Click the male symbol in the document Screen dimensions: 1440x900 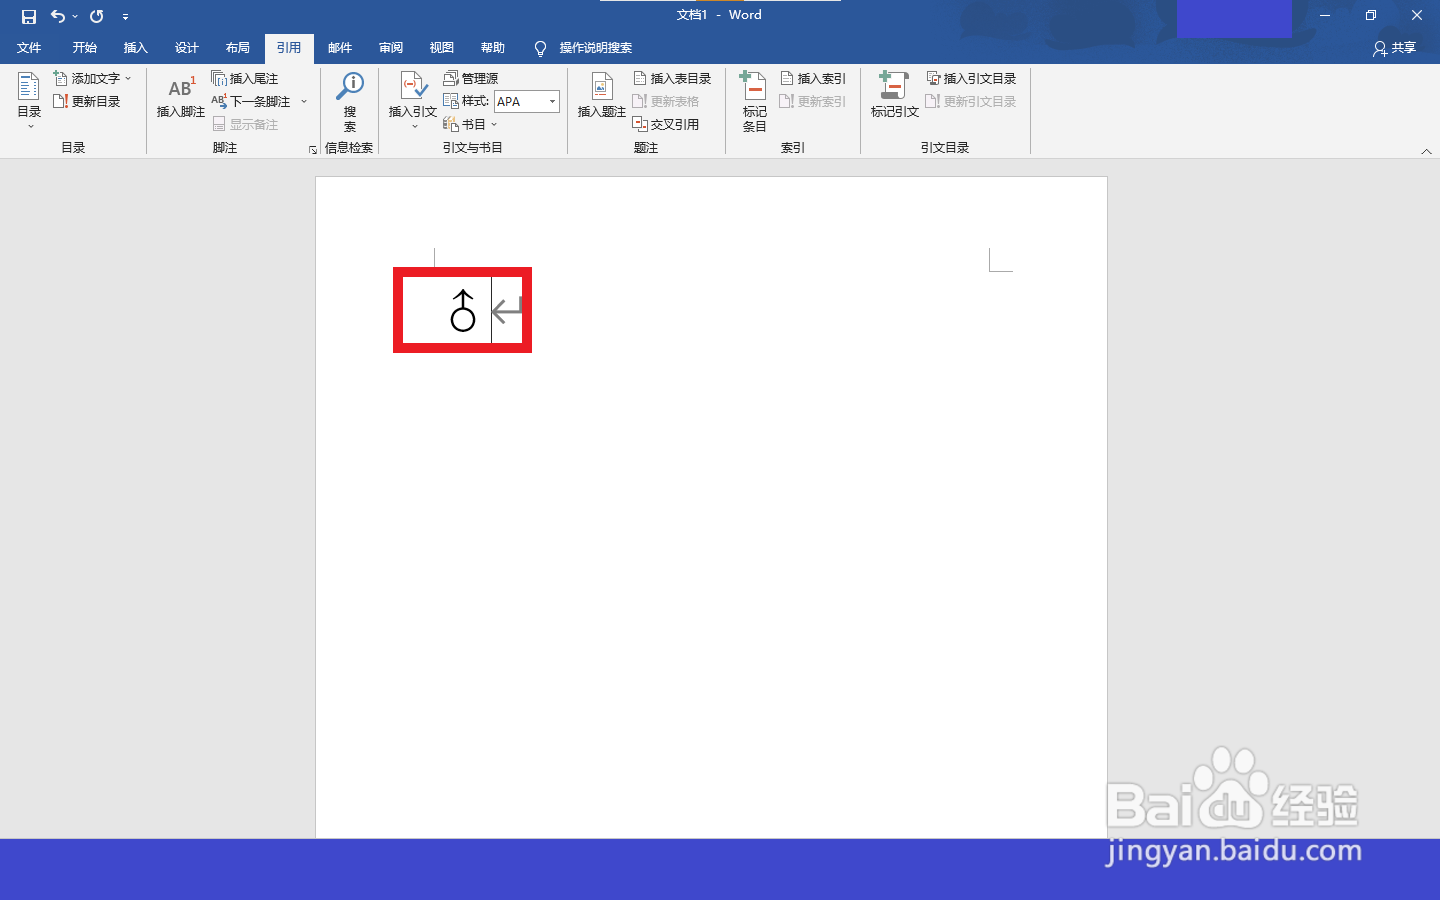(x=463, y=310)
